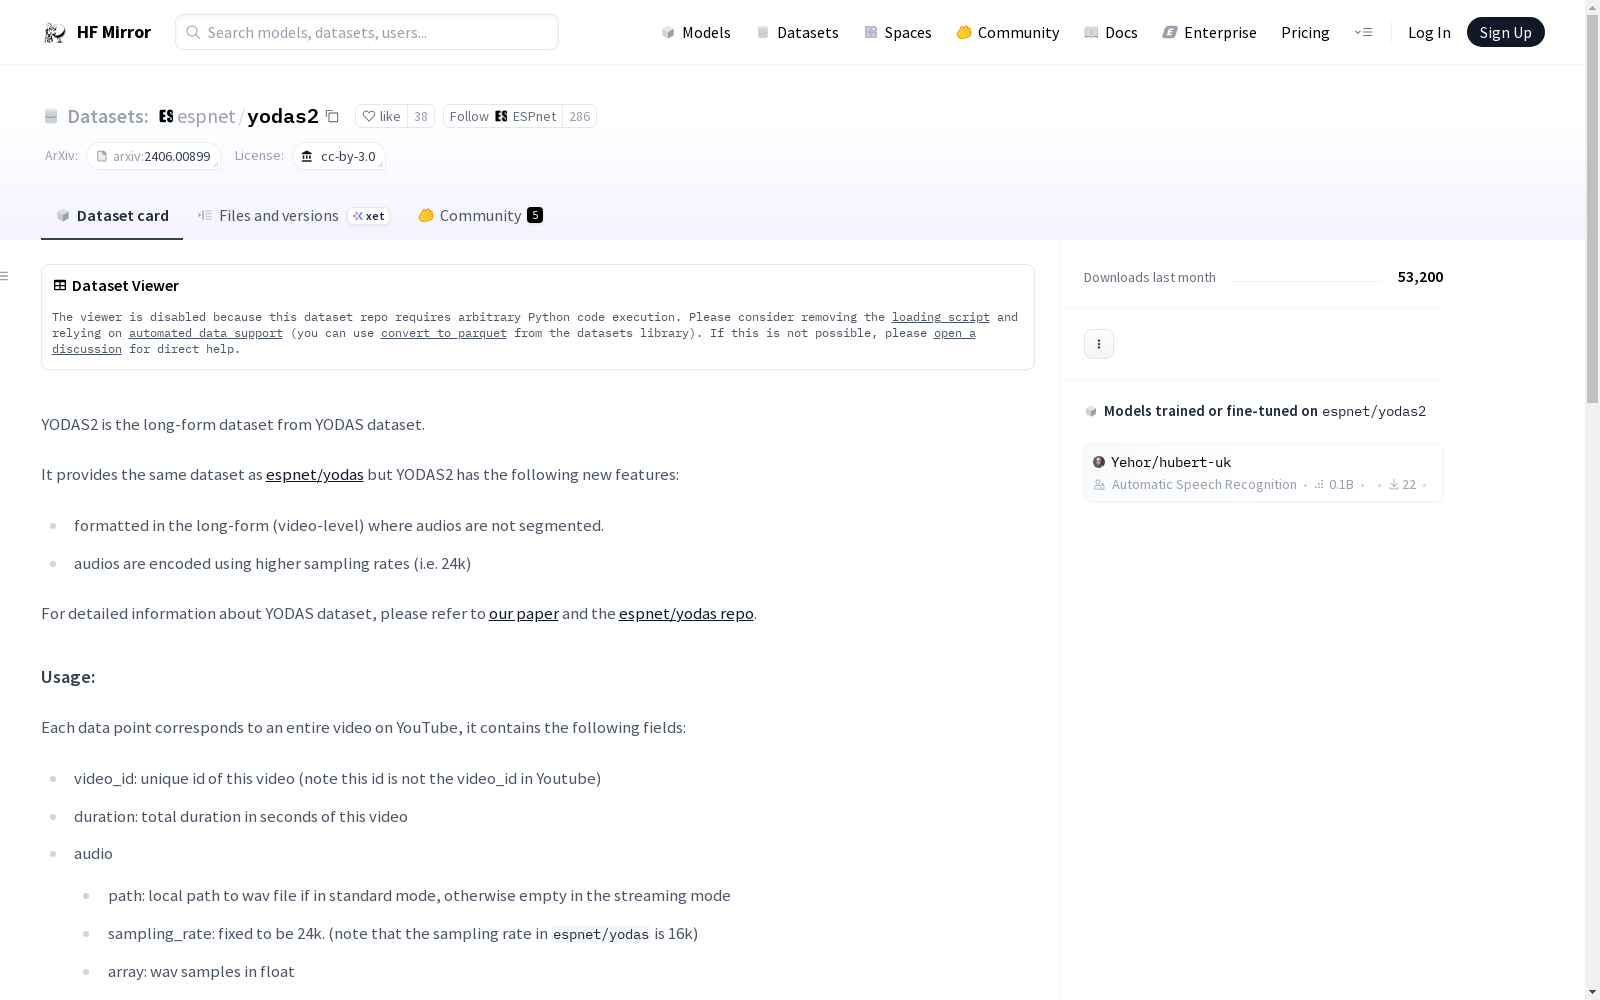Toggle the table of contents sidebar icon
The image size is (1600, 1000).
click(5, 276)
